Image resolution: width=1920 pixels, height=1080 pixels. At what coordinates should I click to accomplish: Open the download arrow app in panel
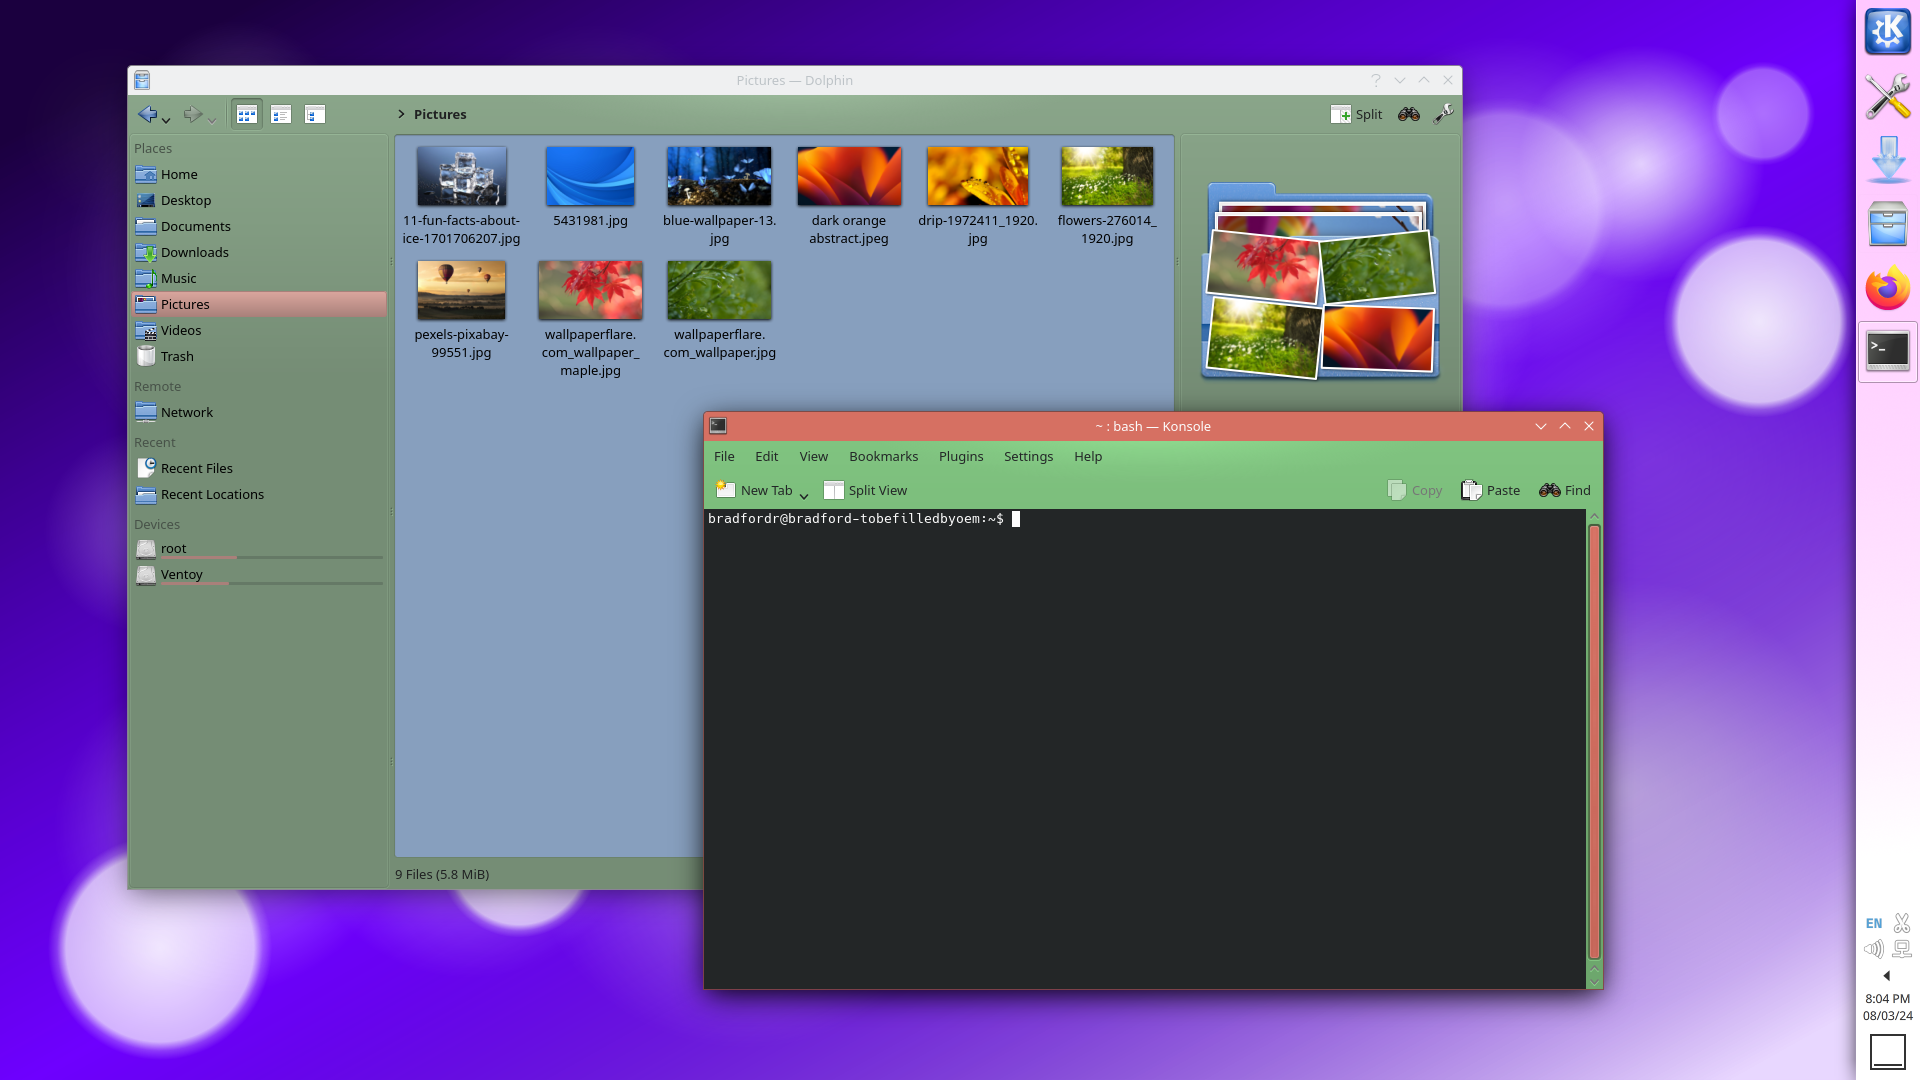(x=1888, y=160)
